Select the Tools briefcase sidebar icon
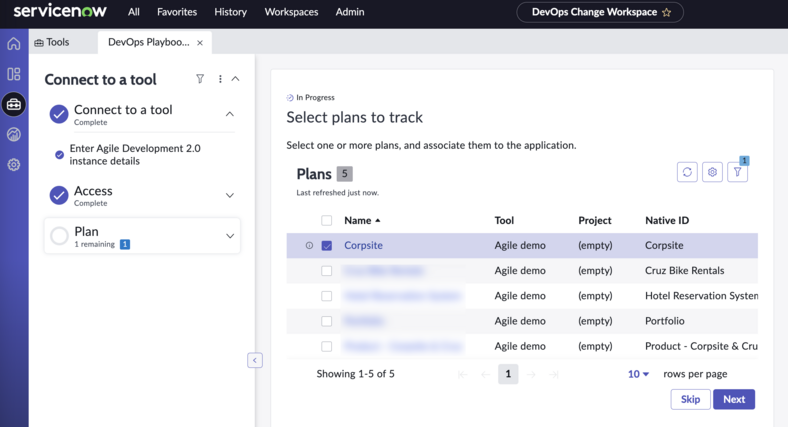Screen dimensions: 788x427 pos(14,104)
